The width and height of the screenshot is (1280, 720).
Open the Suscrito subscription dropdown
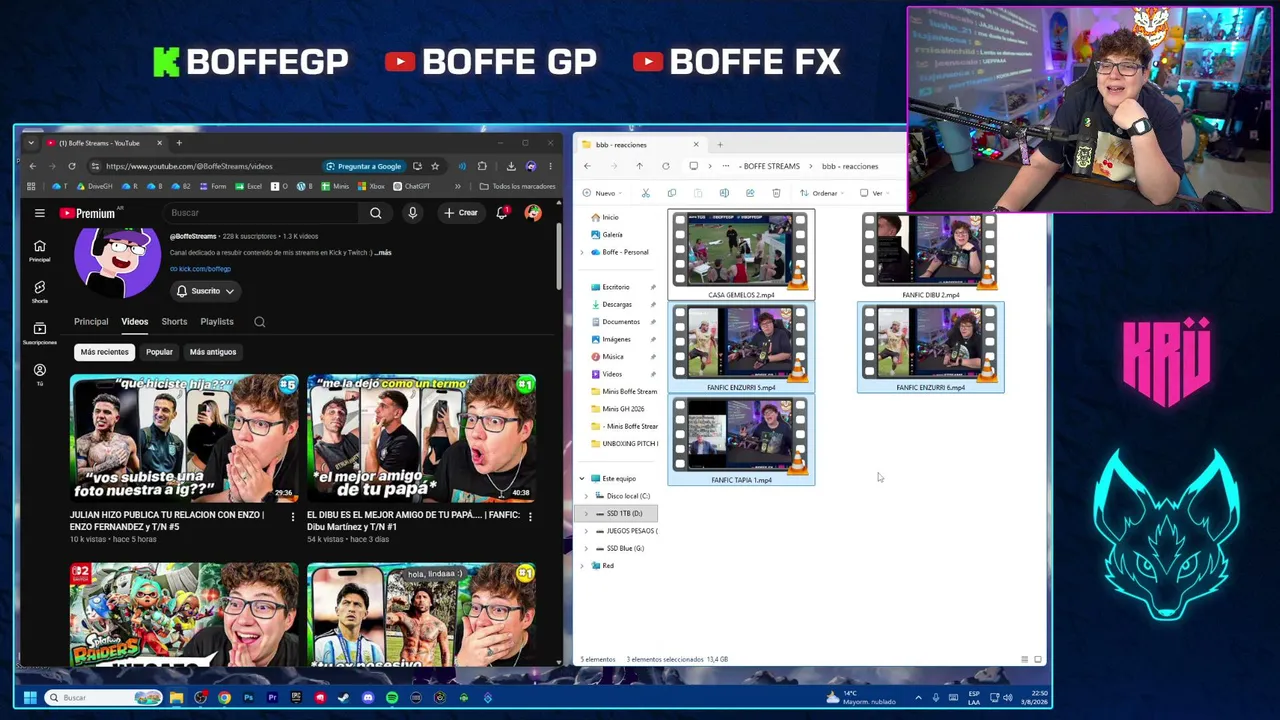tap(205, 291)
